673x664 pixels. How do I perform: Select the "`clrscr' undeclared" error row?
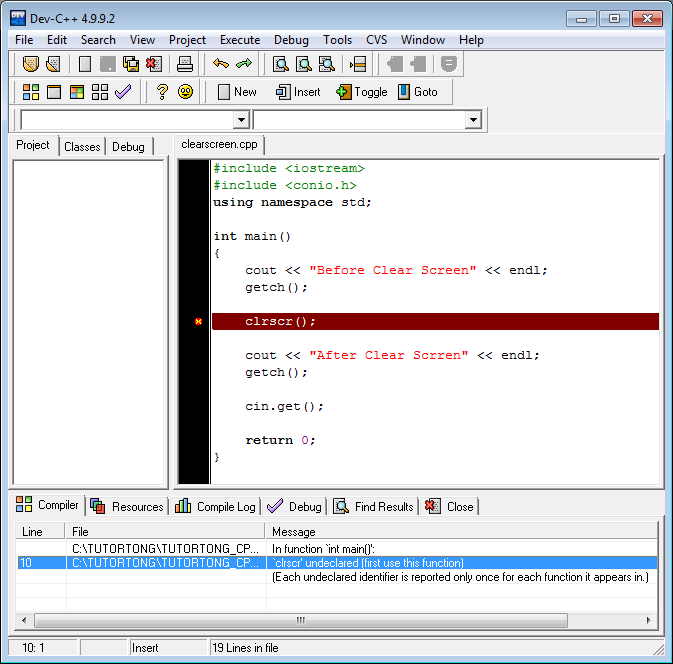coord(337,563)
